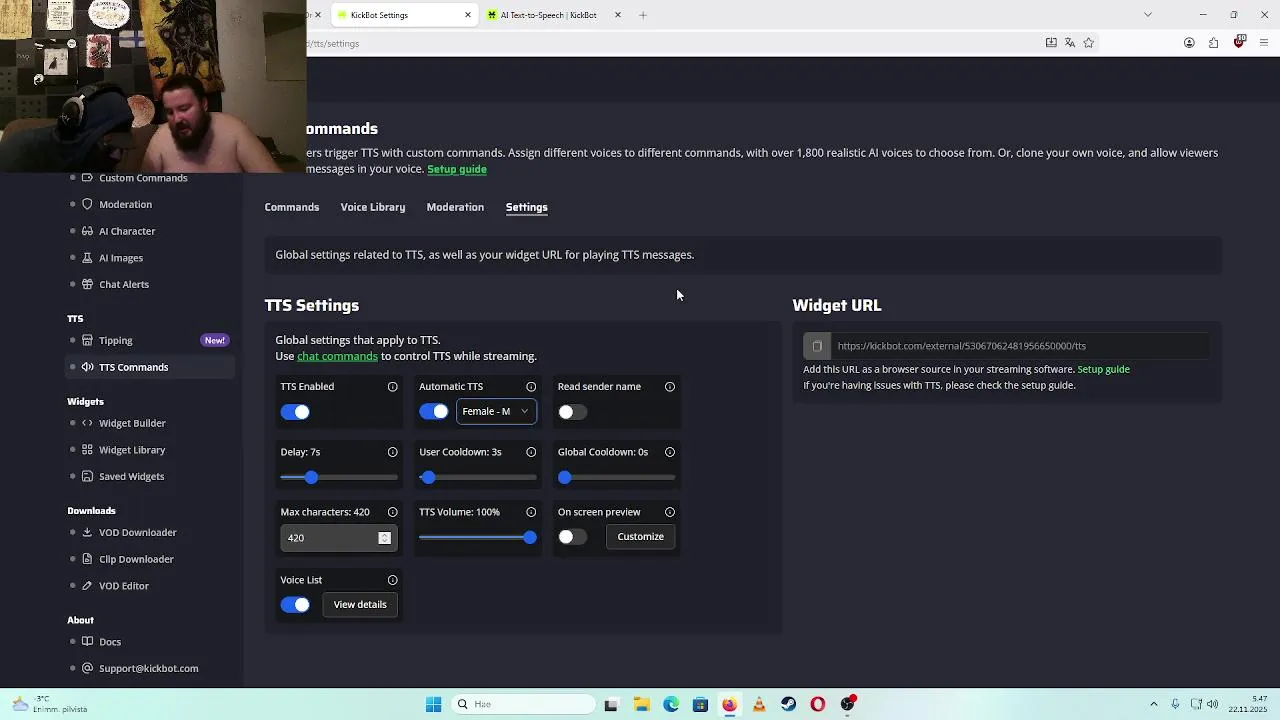The width and height of the screenshot is (1280, 720).
Task: Click the Global Cooldown slider handle
Action: pyautogui.click(x=565, y=477)
